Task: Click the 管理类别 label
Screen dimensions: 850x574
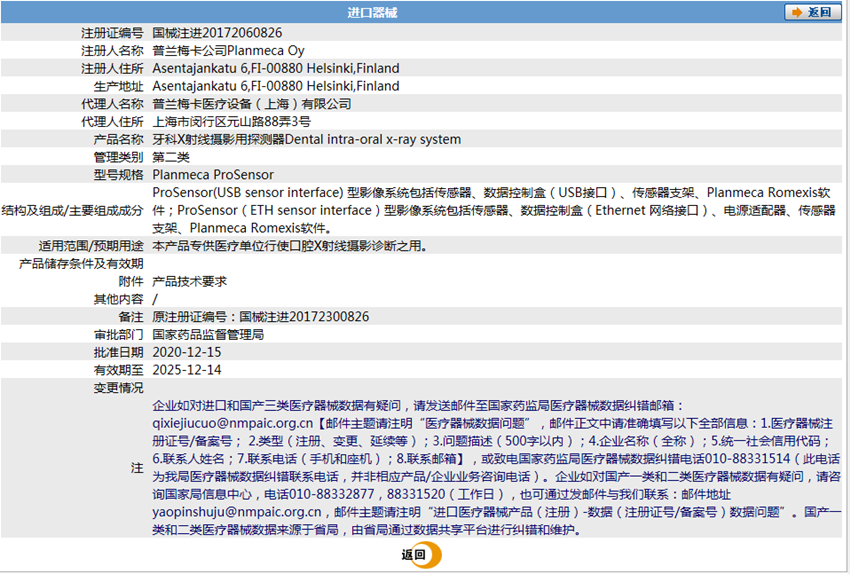Action: coord(119,157)
